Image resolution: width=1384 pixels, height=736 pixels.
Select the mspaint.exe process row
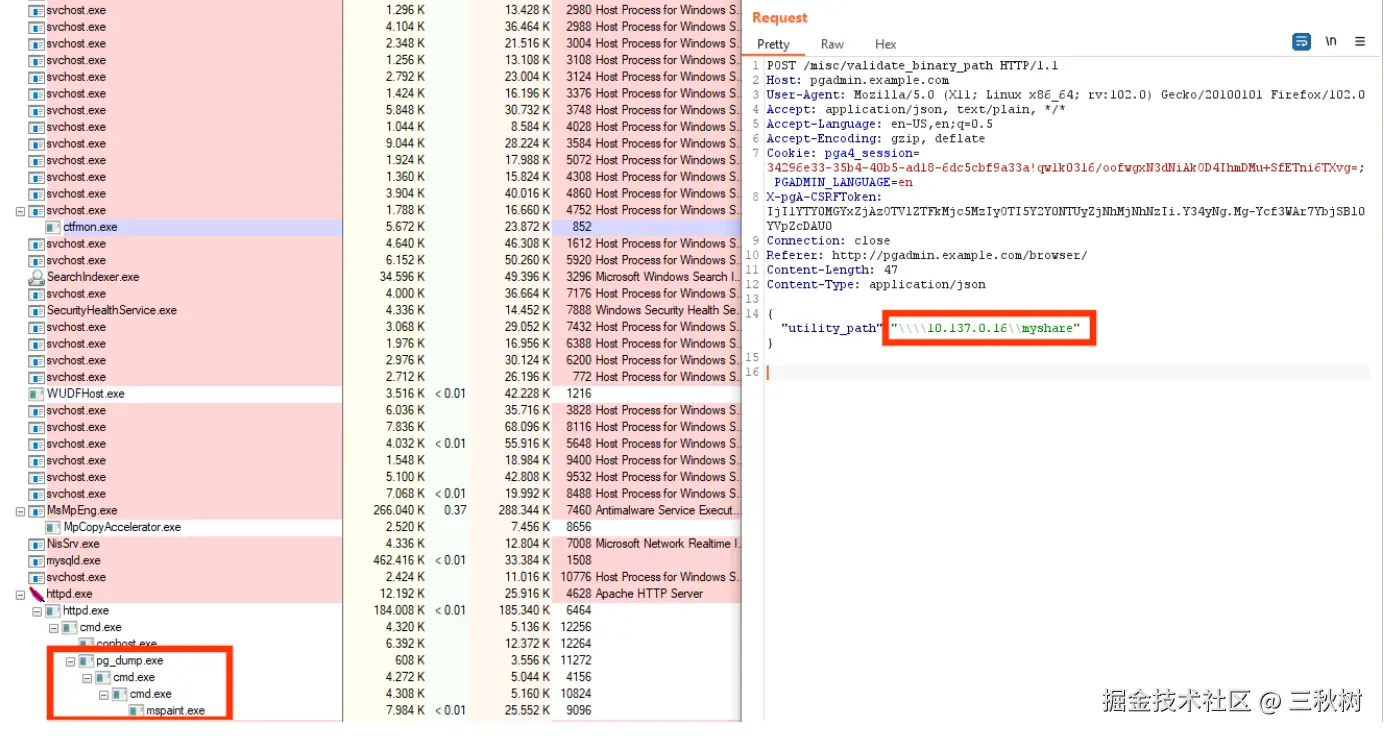click(370, 711)
